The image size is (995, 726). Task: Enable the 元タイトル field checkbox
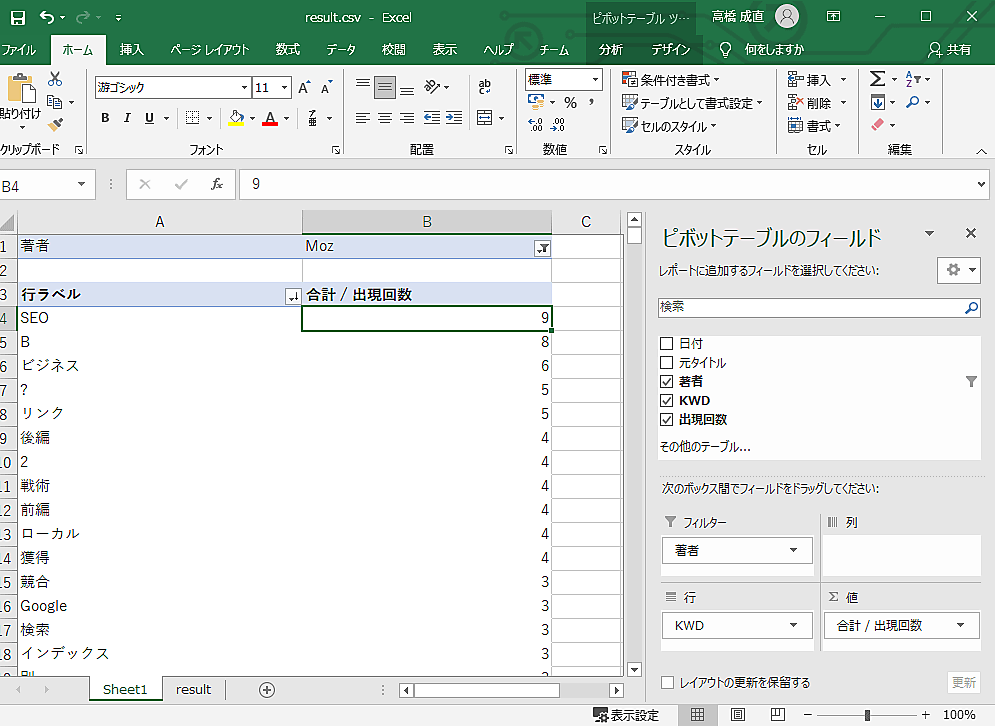coord(667,363)
